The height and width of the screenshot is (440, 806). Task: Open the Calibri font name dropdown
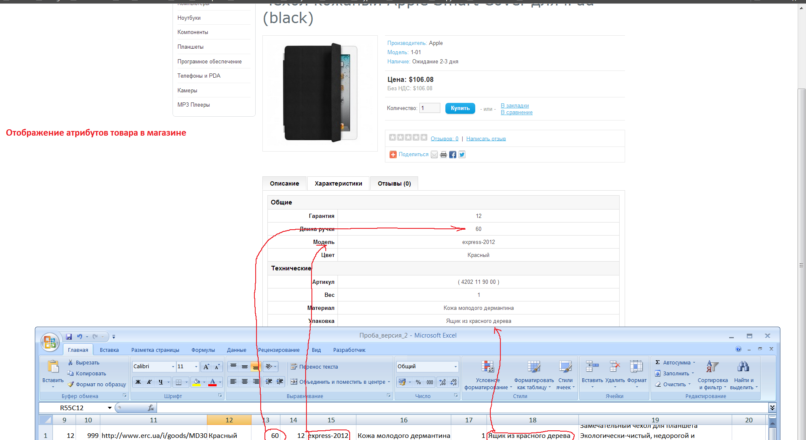173,366
